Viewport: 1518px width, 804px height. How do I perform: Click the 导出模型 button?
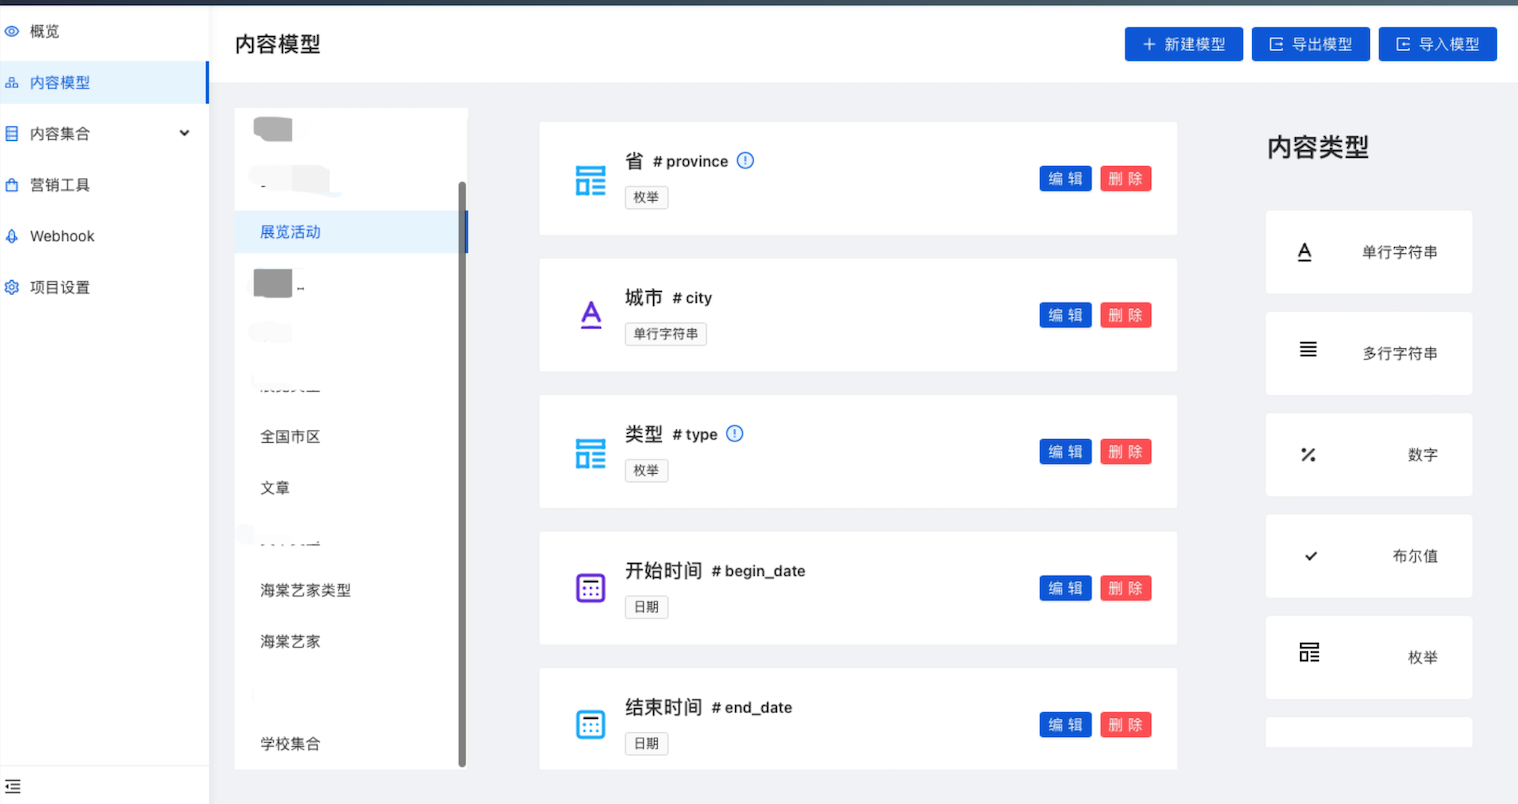tap(1311, 44)
